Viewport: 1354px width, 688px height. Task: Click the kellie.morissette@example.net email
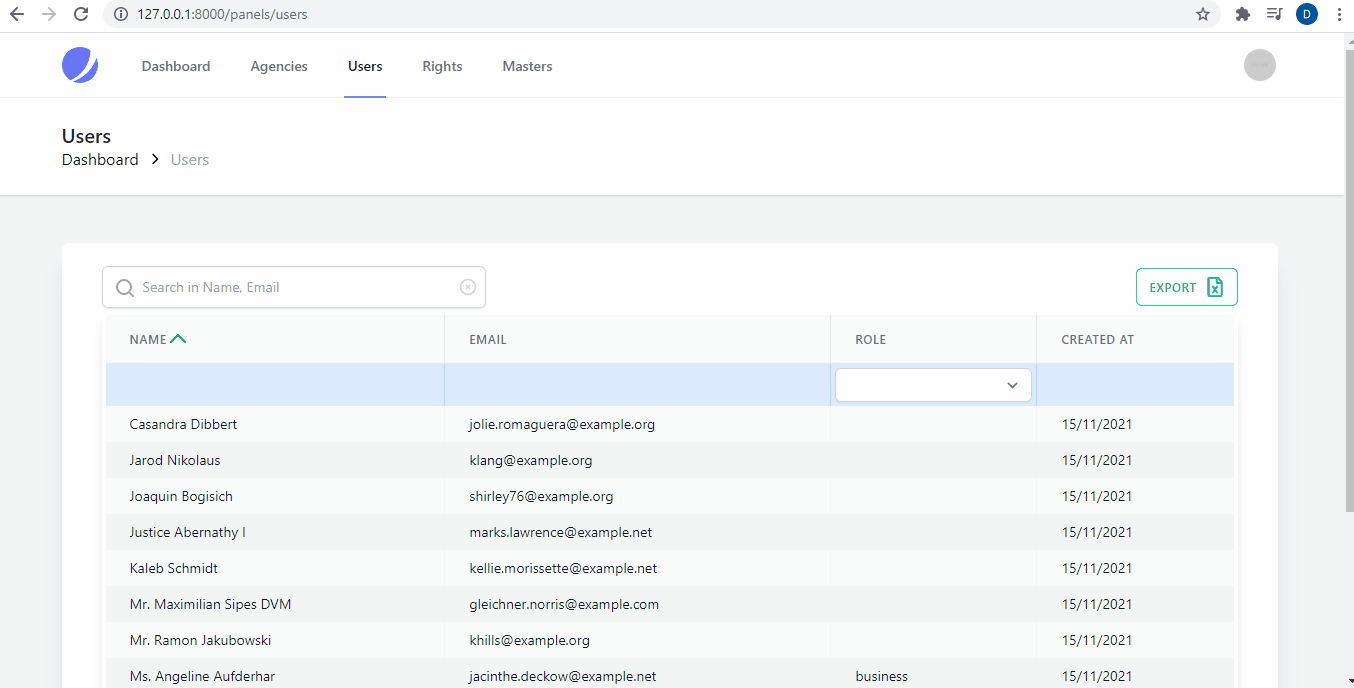point(563,568)
